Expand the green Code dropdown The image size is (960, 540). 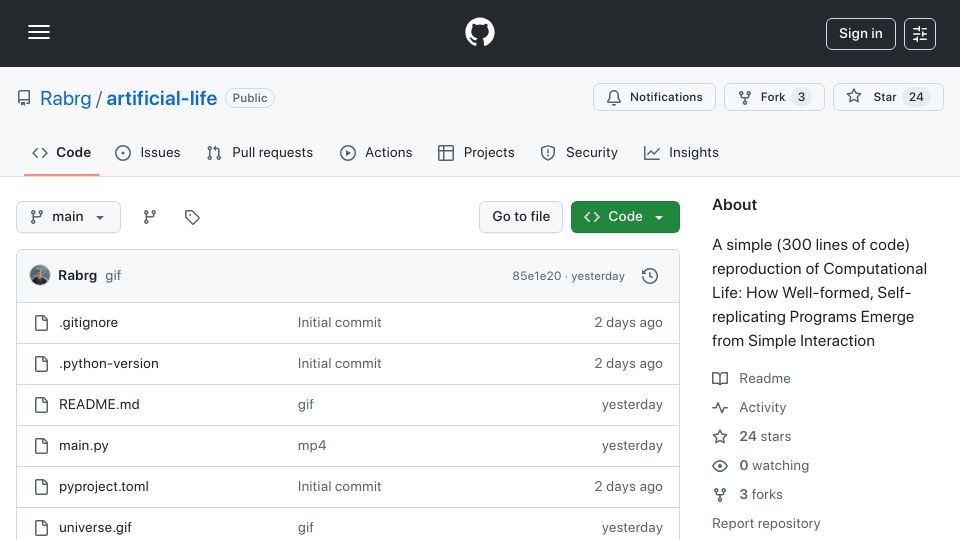click(625, 217)
